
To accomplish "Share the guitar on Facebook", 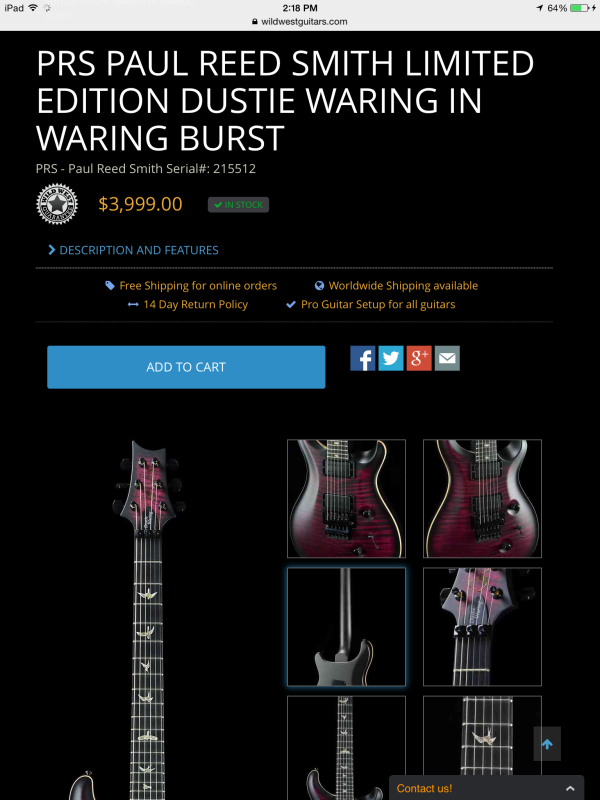I will point(363,358).
